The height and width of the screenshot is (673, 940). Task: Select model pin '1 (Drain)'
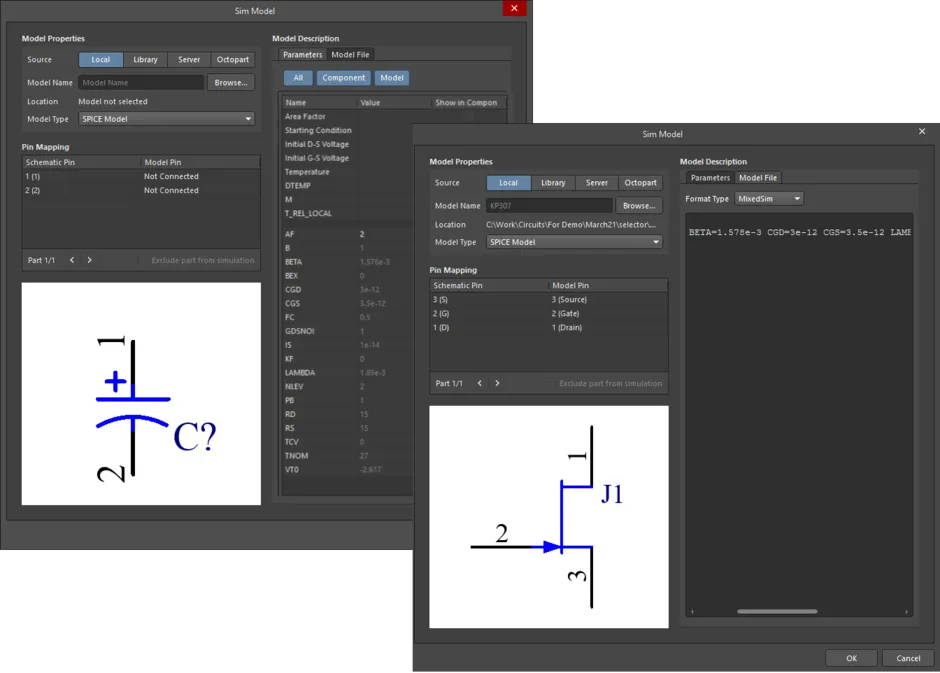tap(567, 328)
